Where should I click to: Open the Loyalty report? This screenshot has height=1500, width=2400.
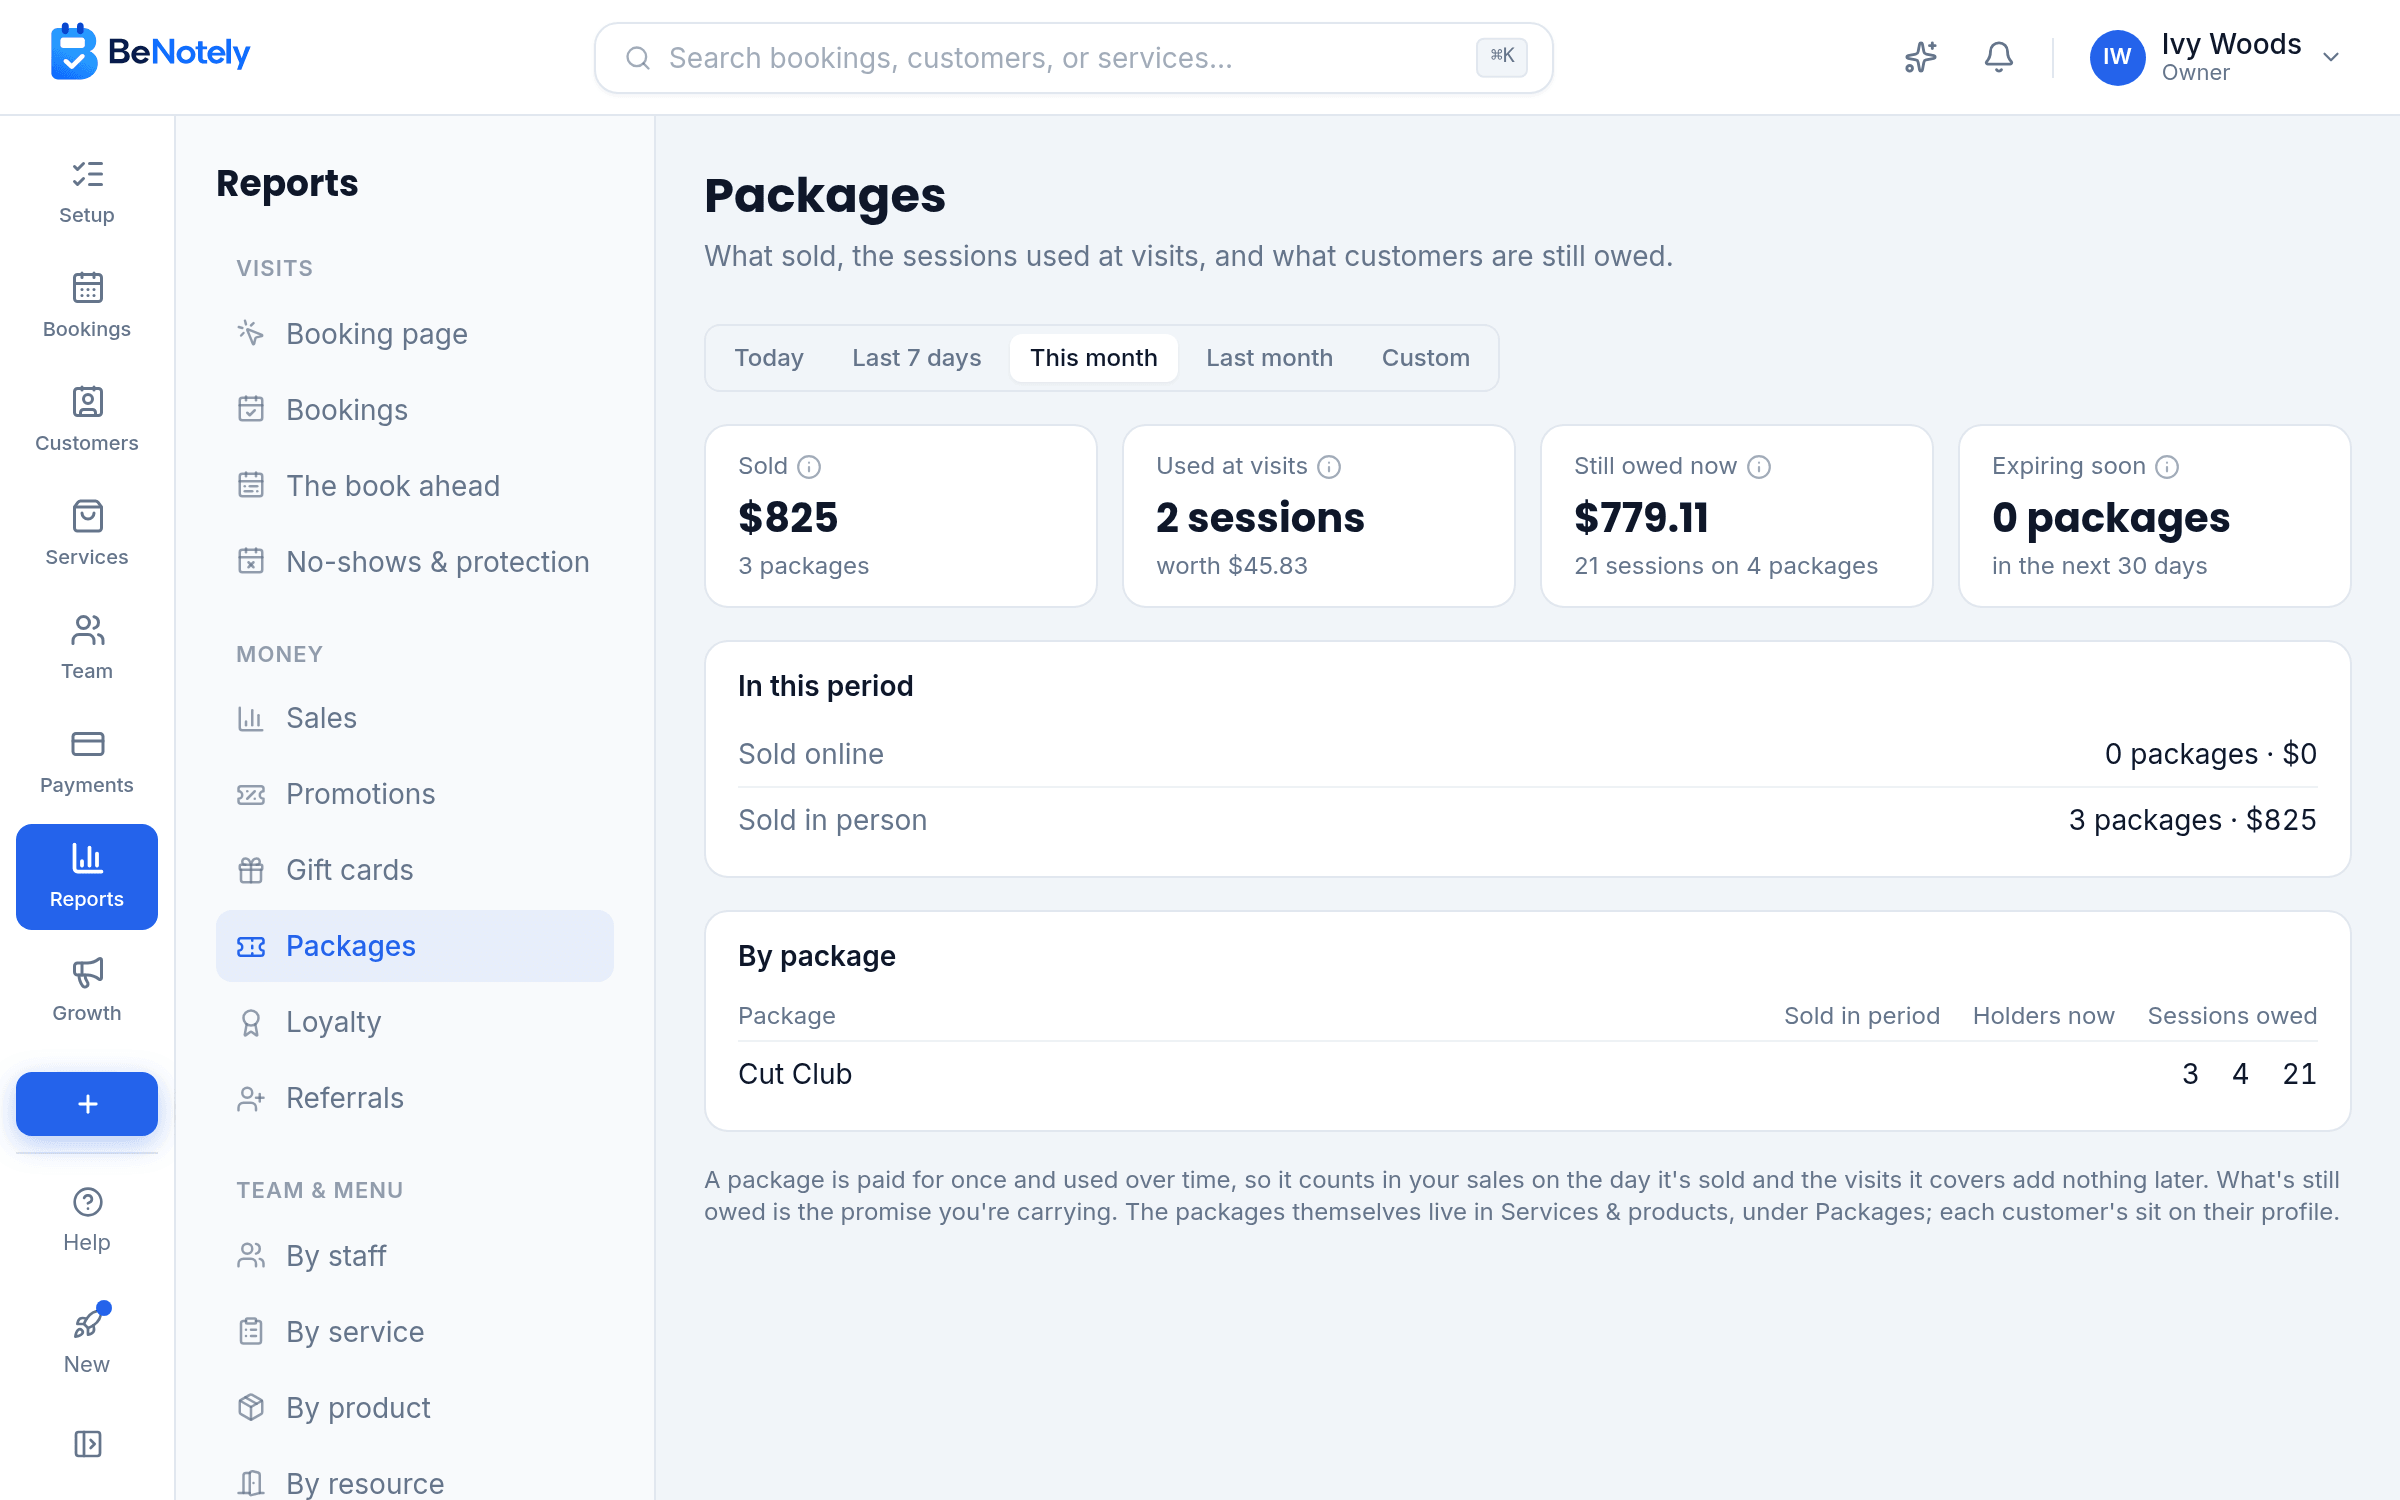point(414,1022)
